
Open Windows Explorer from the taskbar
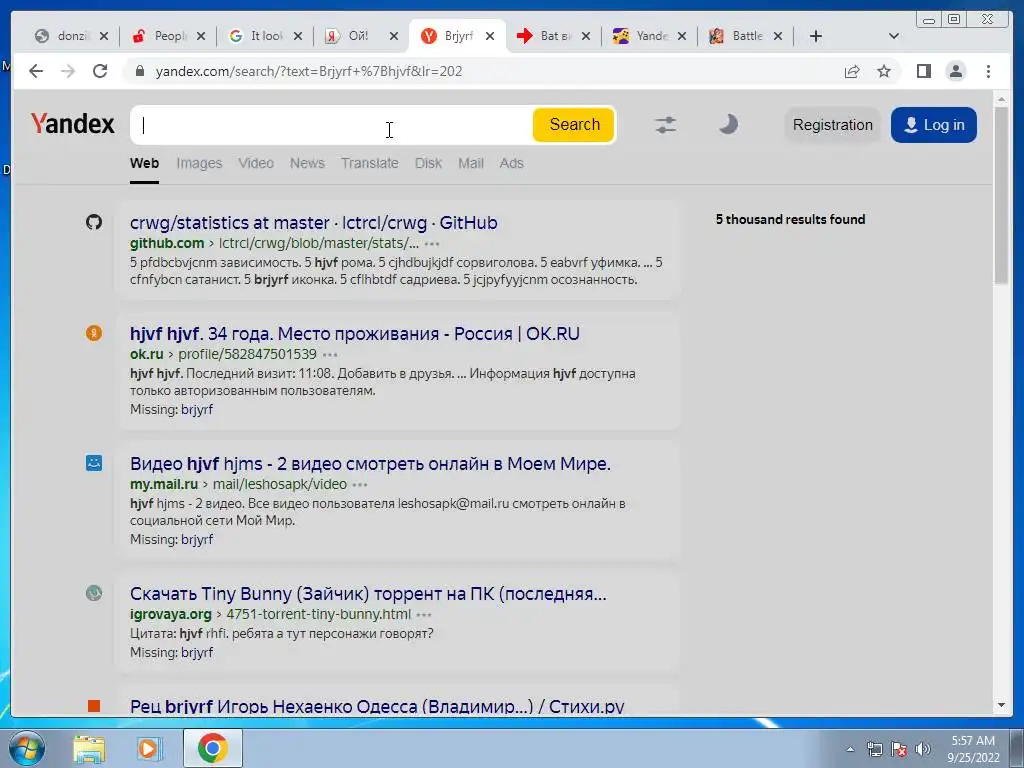(x=89, y=748)
